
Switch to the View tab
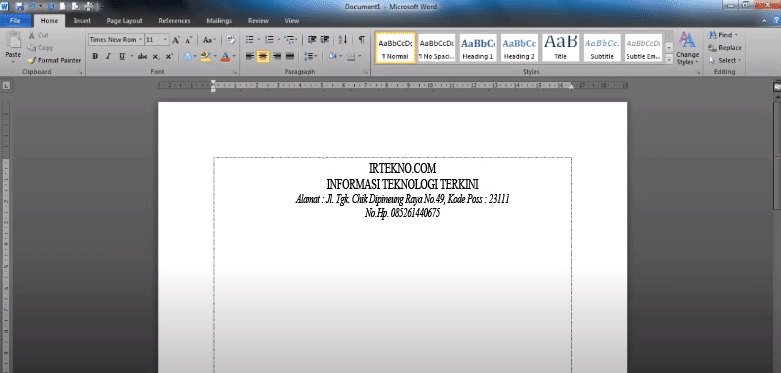click(x=292, y=21)
